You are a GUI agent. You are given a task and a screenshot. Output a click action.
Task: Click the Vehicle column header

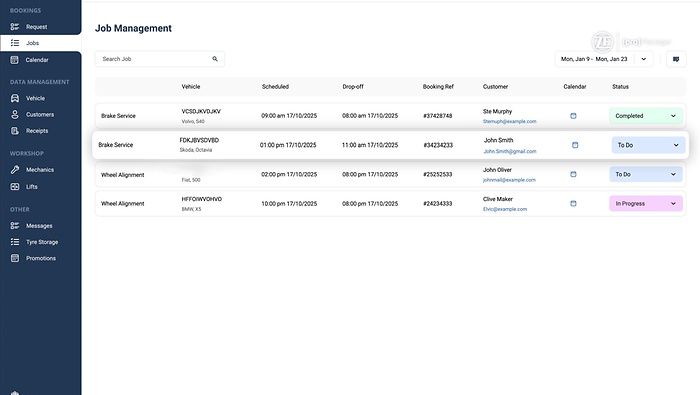[191, 87]
